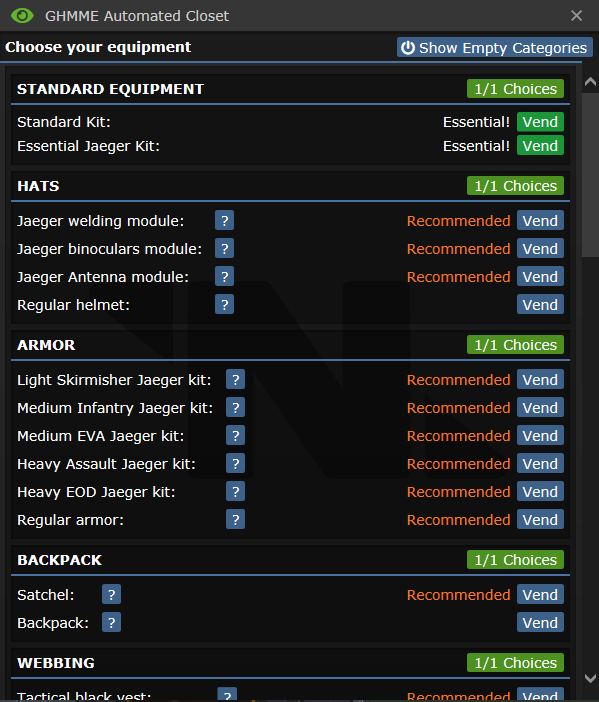Open help for Jaeger welding module
The width and height of the screenshot is (599, 702).
[x=224, y=221]
